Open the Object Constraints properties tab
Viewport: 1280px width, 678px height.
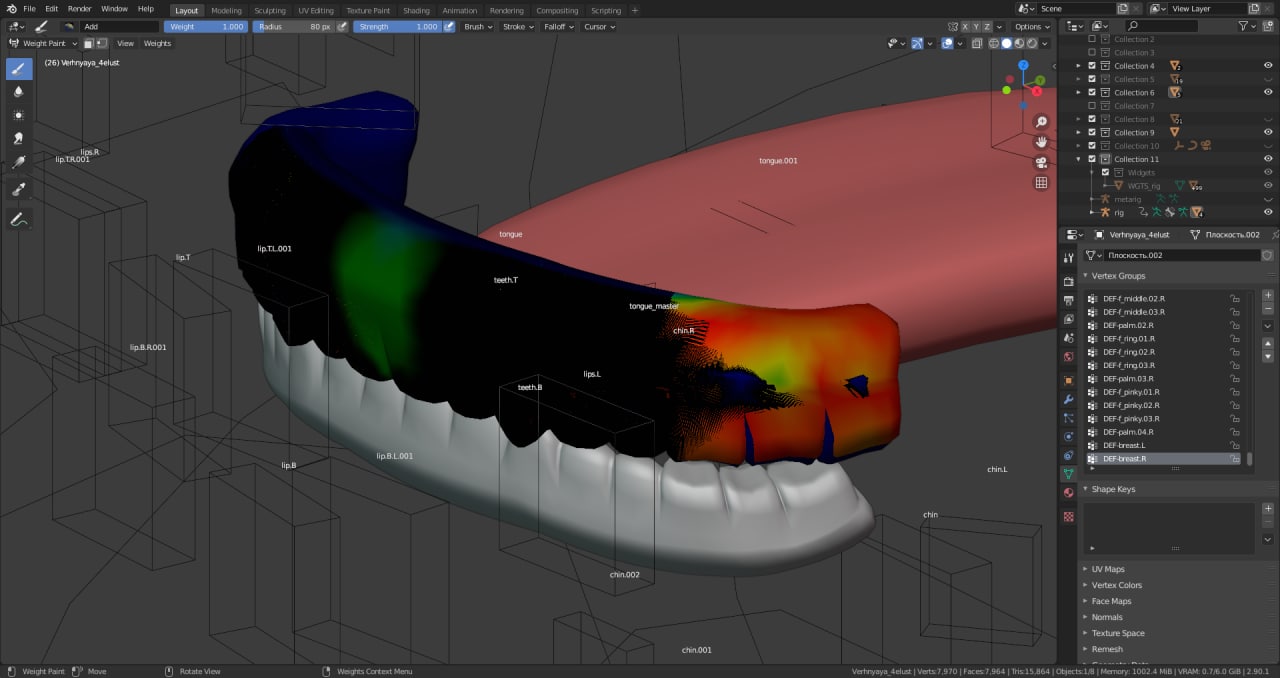coord(1068,455)
